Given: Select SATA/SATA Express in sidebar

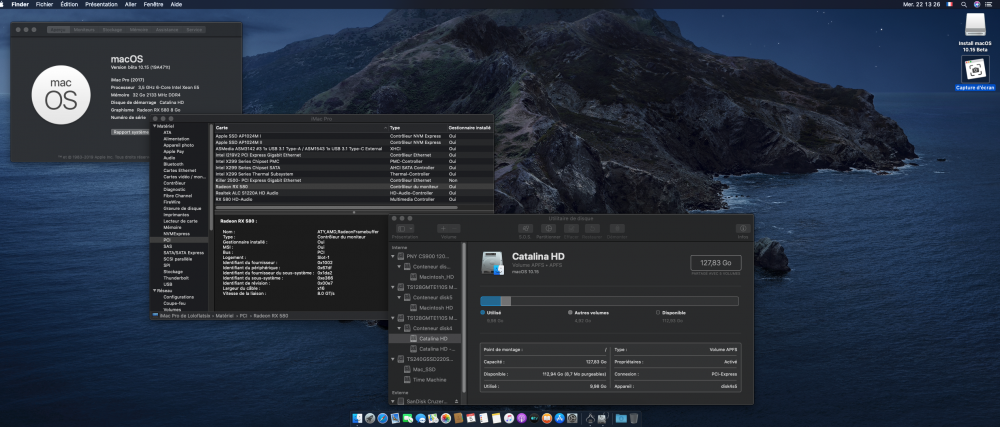Looking at the screenshot, I should 184,252.
